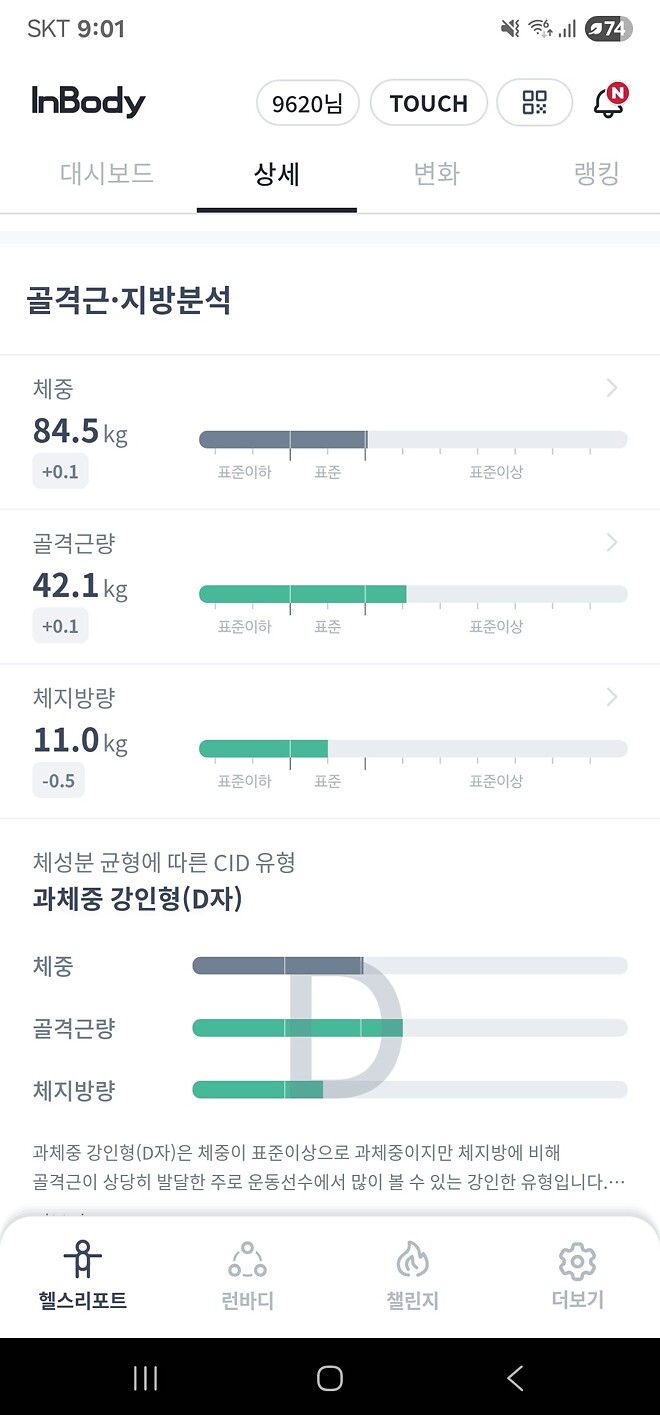Switch to the 변화 tab
660x1415 pixels.
coord(436,173)
